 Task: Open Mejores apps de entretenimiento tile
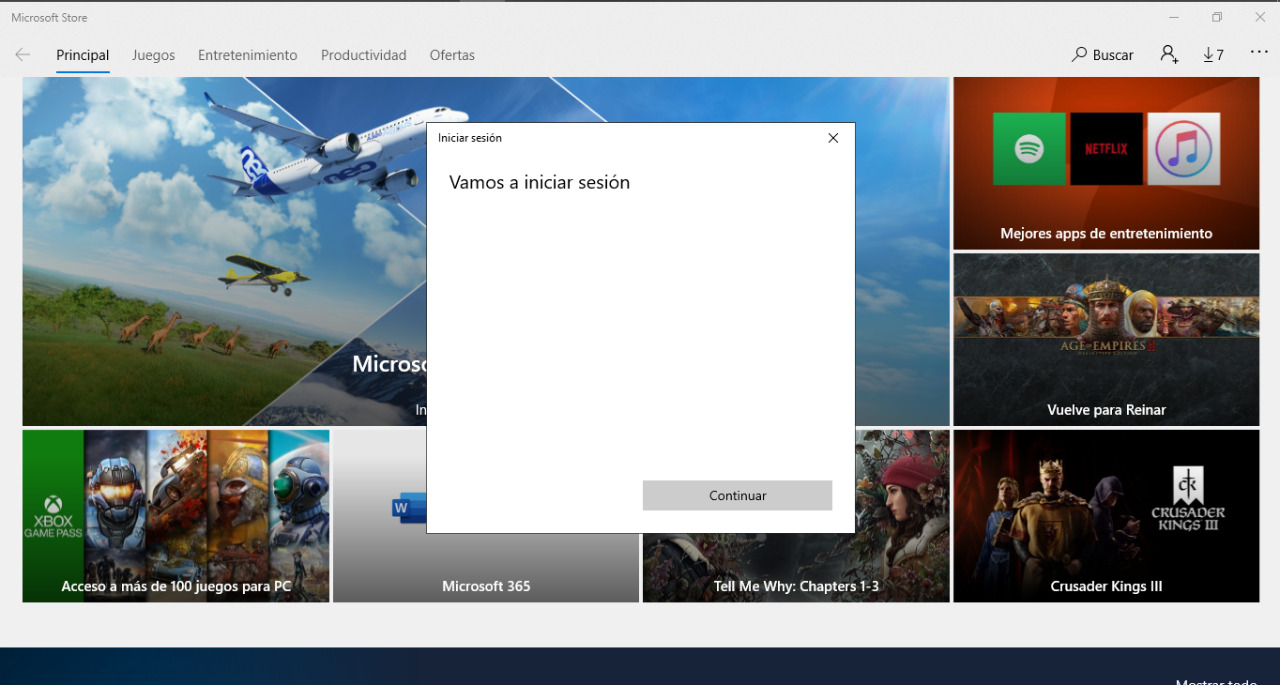(1106, 163)
